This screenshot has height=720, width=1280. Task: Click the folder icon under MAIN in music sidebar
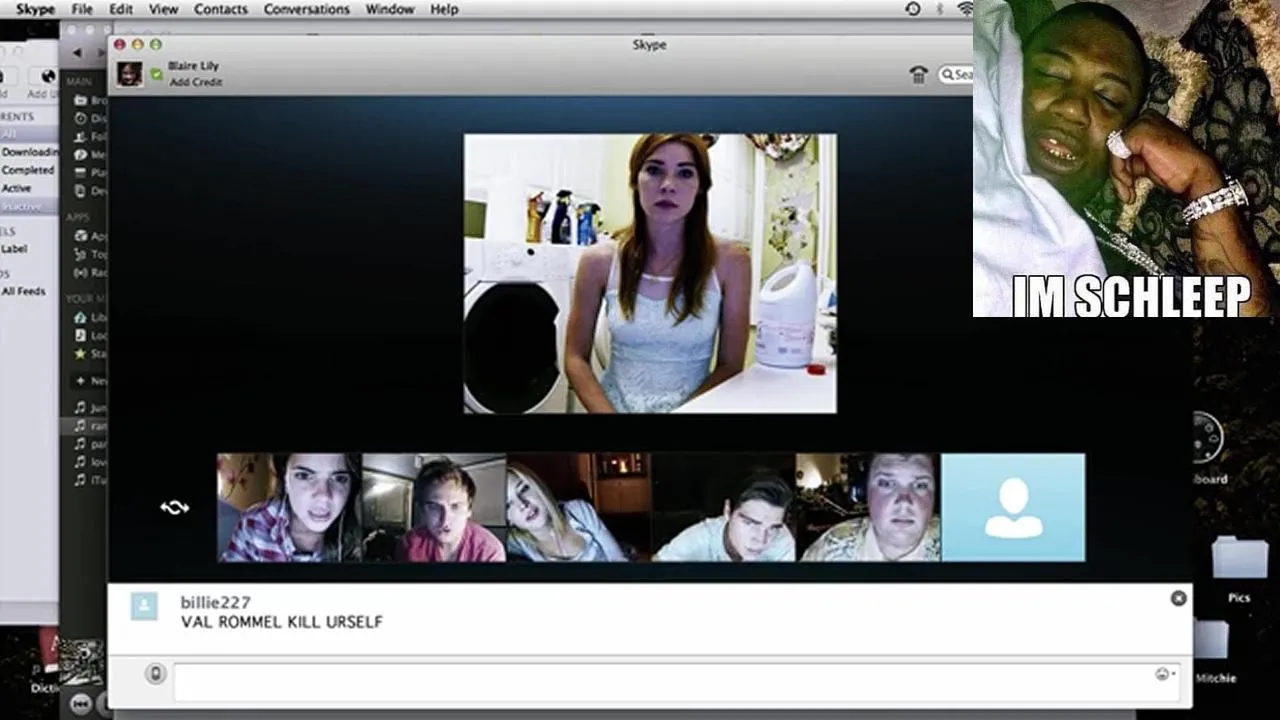click(x=80, y=100)
